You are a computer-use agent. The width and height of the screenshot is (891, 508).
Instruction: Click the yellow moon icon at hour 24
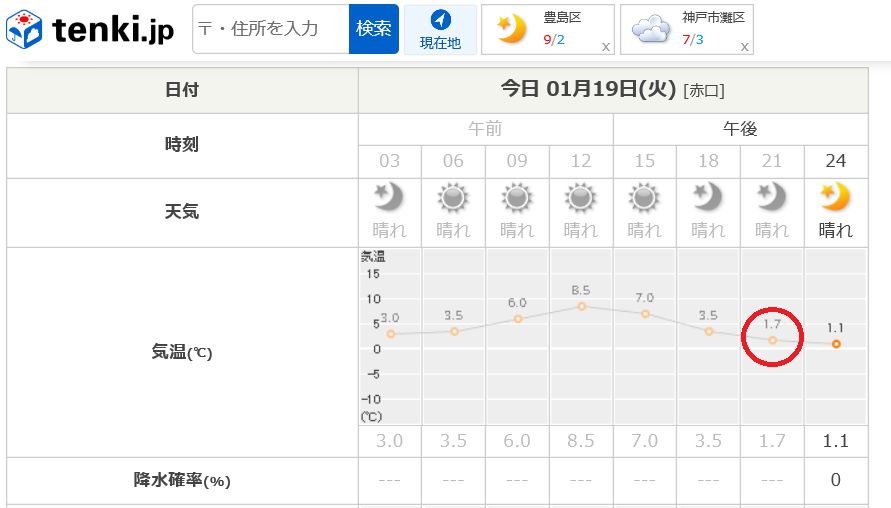(835, 197)
